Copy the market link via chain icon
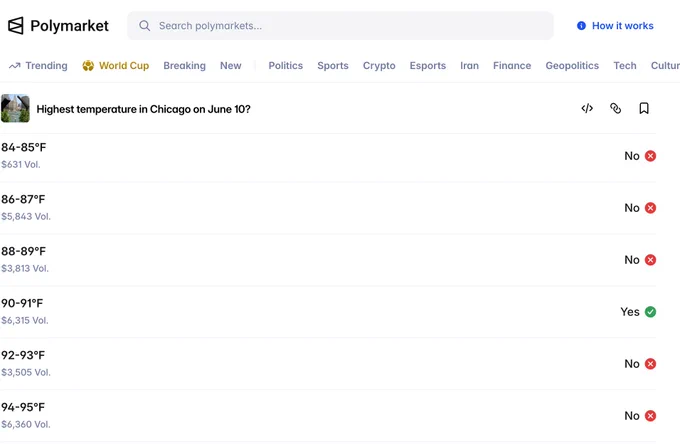 coord(615,108)
